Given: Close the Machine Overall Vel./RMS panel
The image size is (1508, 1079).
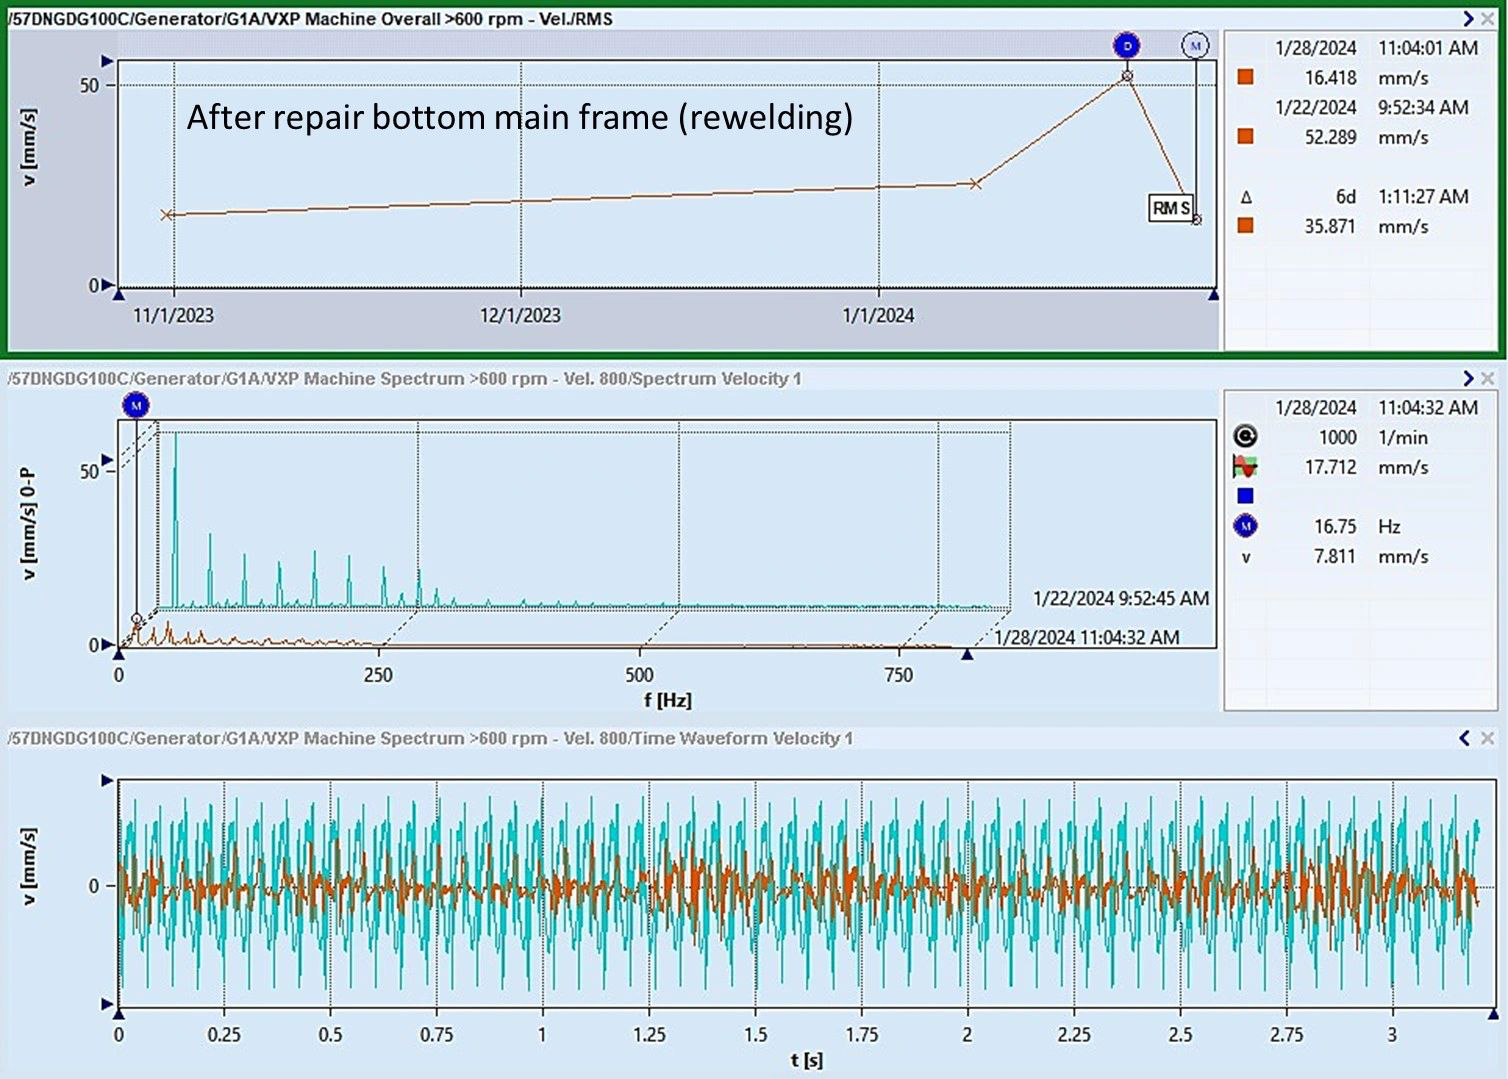Looking at the screenshot, I should pyautogui.click(x=1487, y=19).
